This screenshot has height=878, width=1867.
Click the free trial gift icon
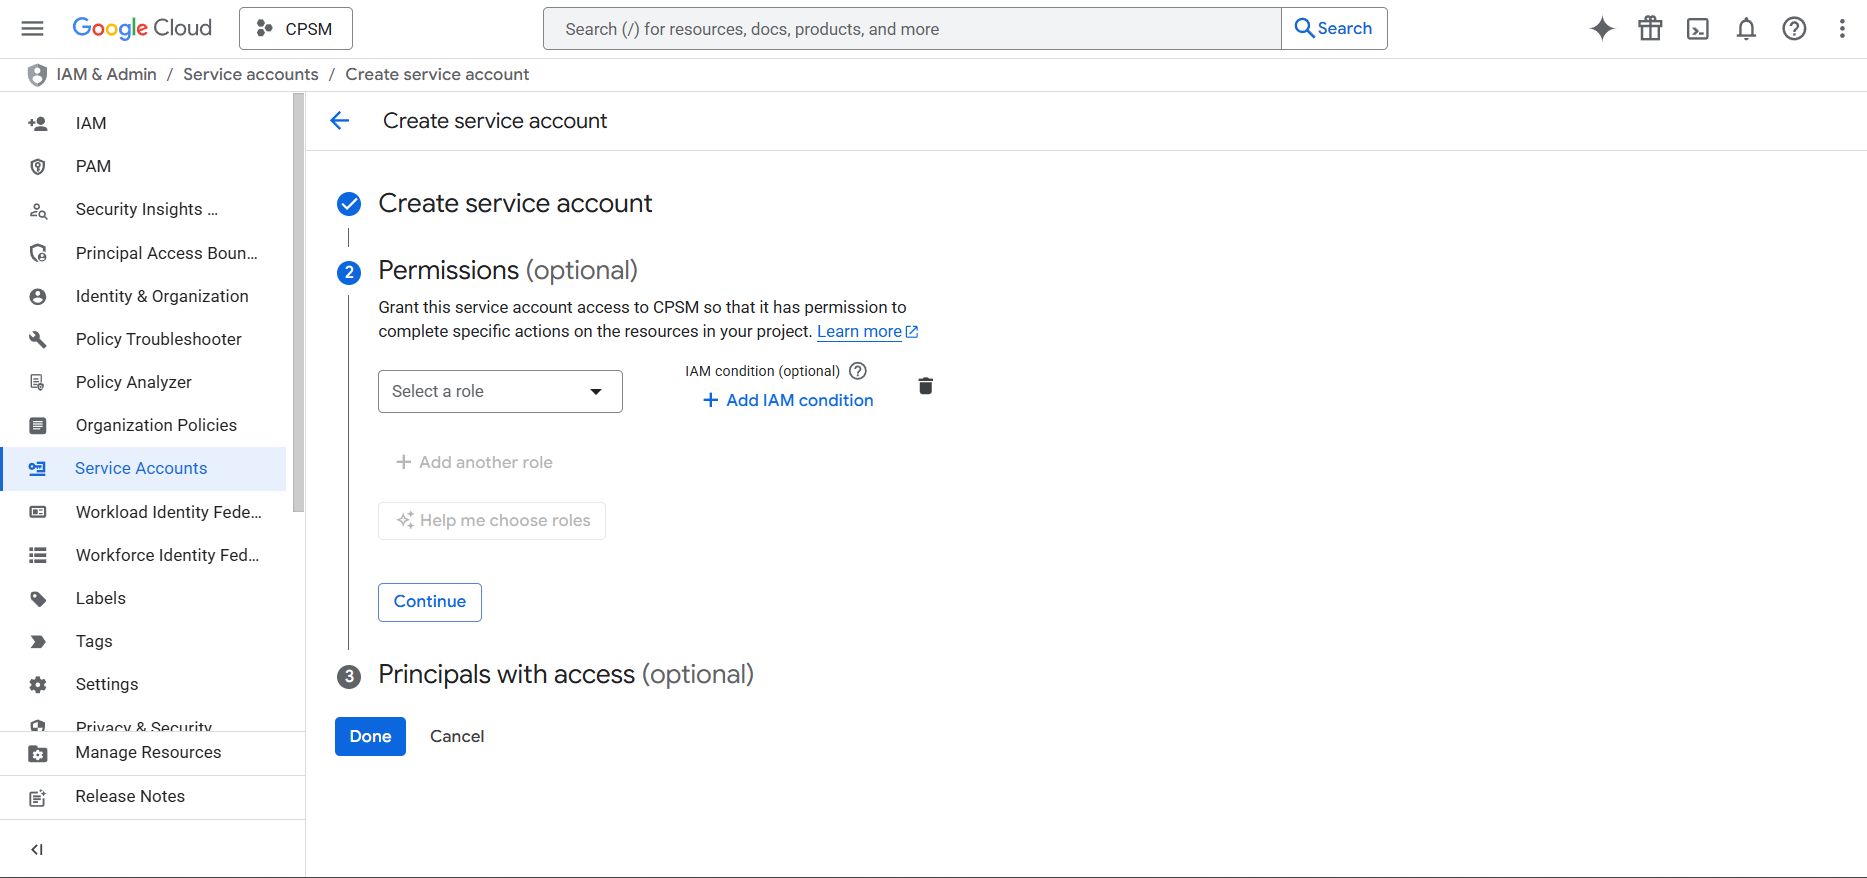1650,28
